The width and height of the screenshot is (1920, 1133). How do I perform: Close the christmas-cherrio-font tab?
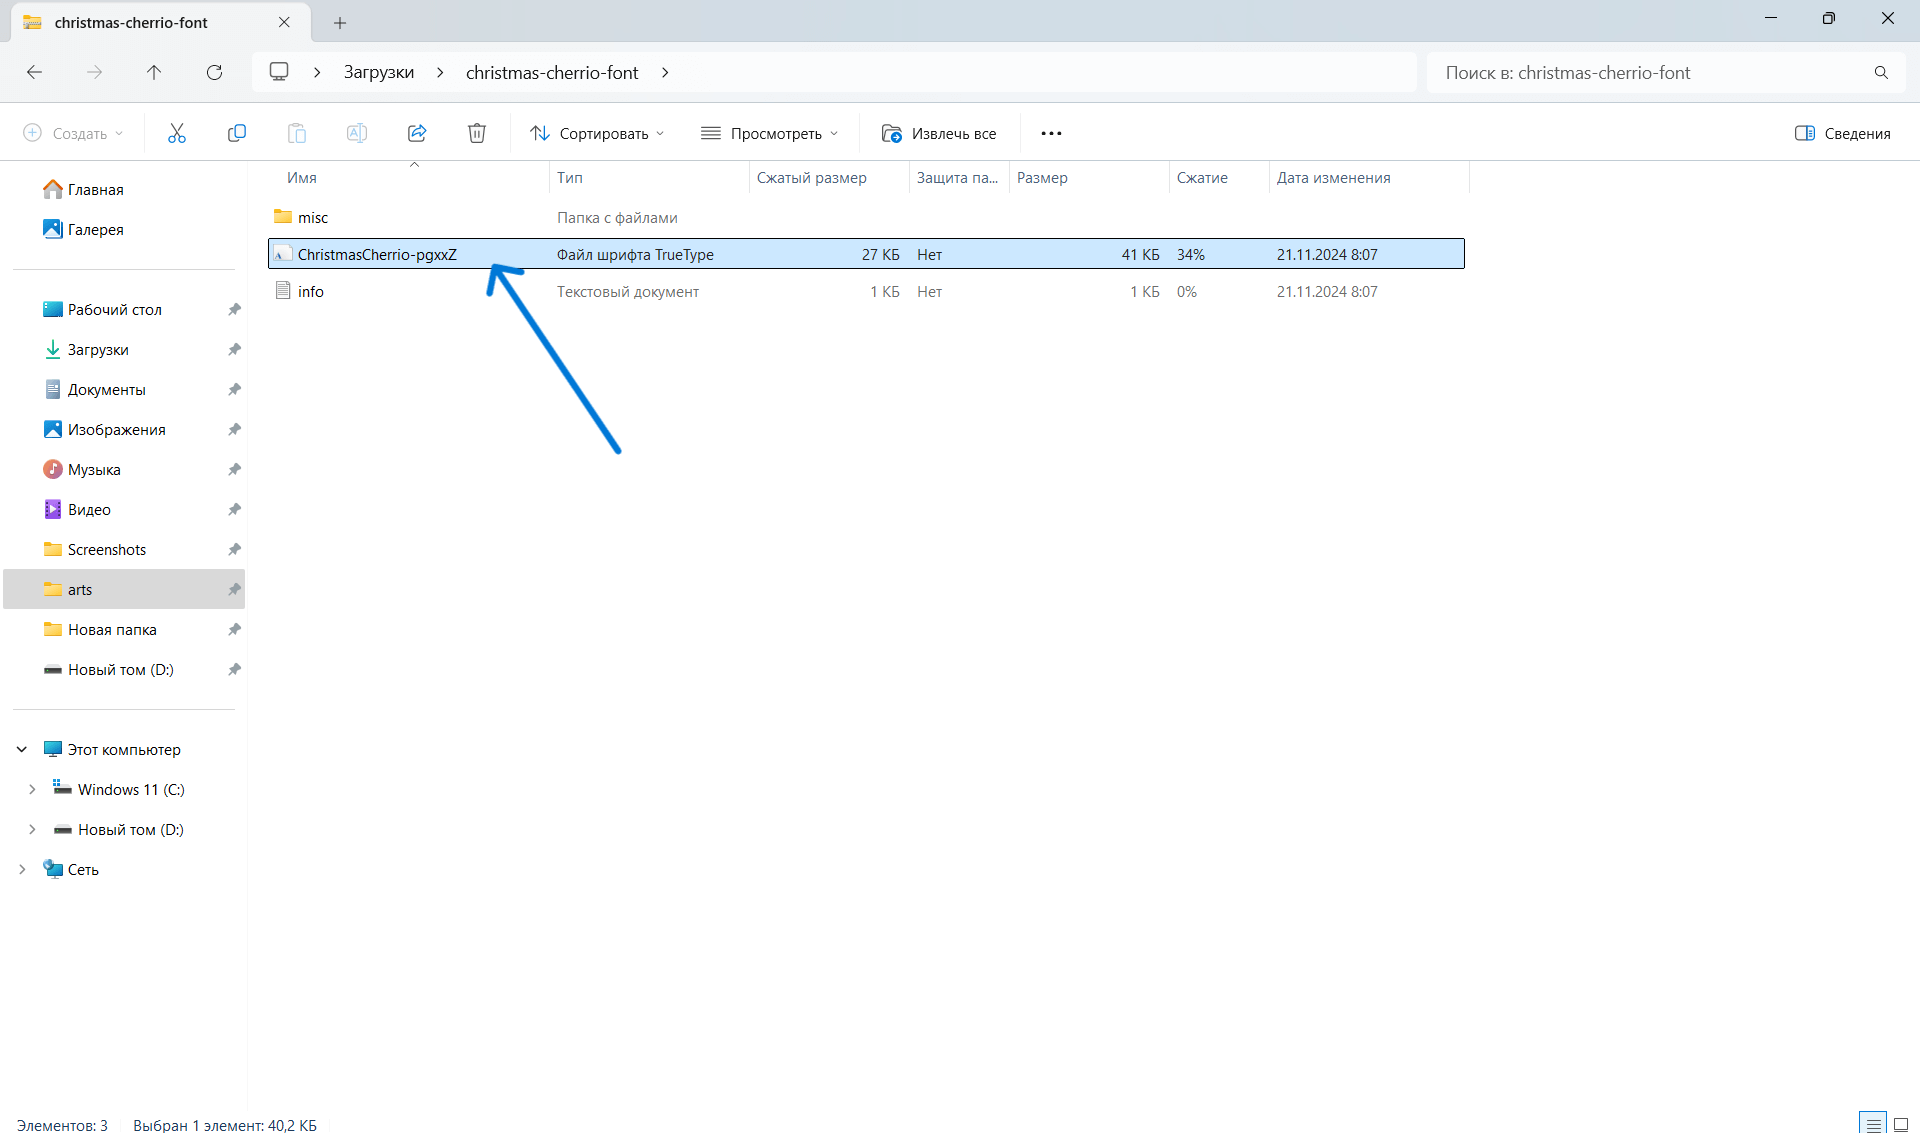click(284, 22)
